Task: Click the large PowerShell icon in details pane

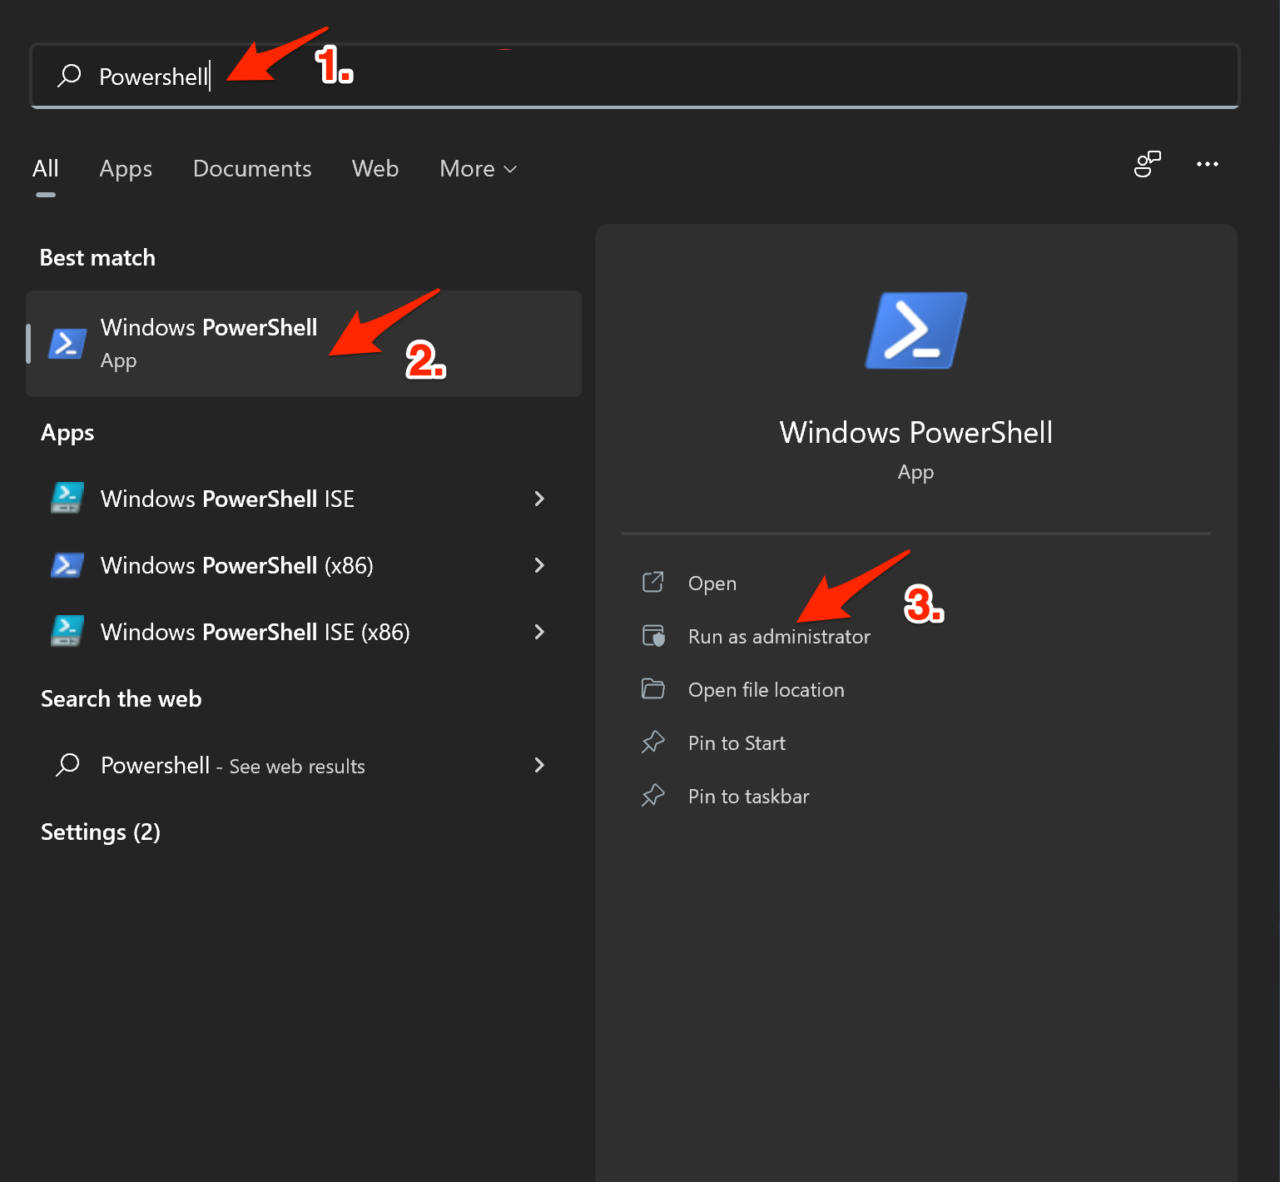Action: tap(915, 331)
